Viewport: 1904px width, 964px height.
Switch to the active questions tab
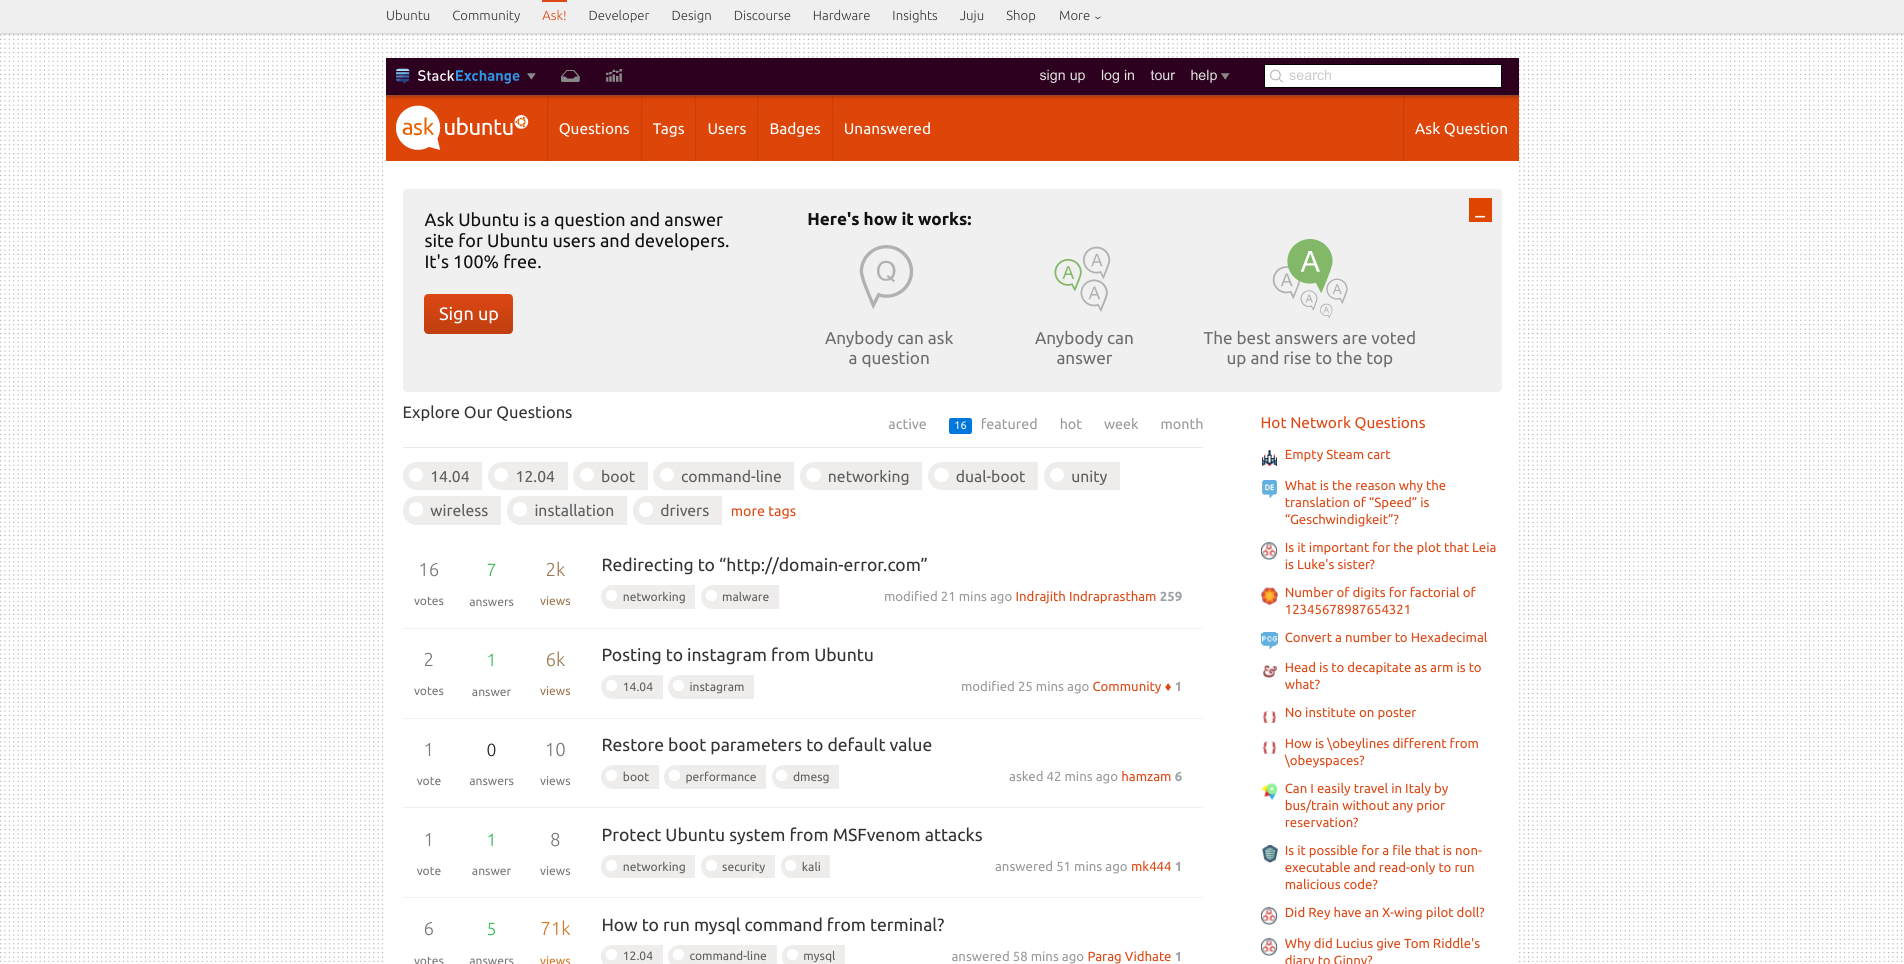[907, 425]
